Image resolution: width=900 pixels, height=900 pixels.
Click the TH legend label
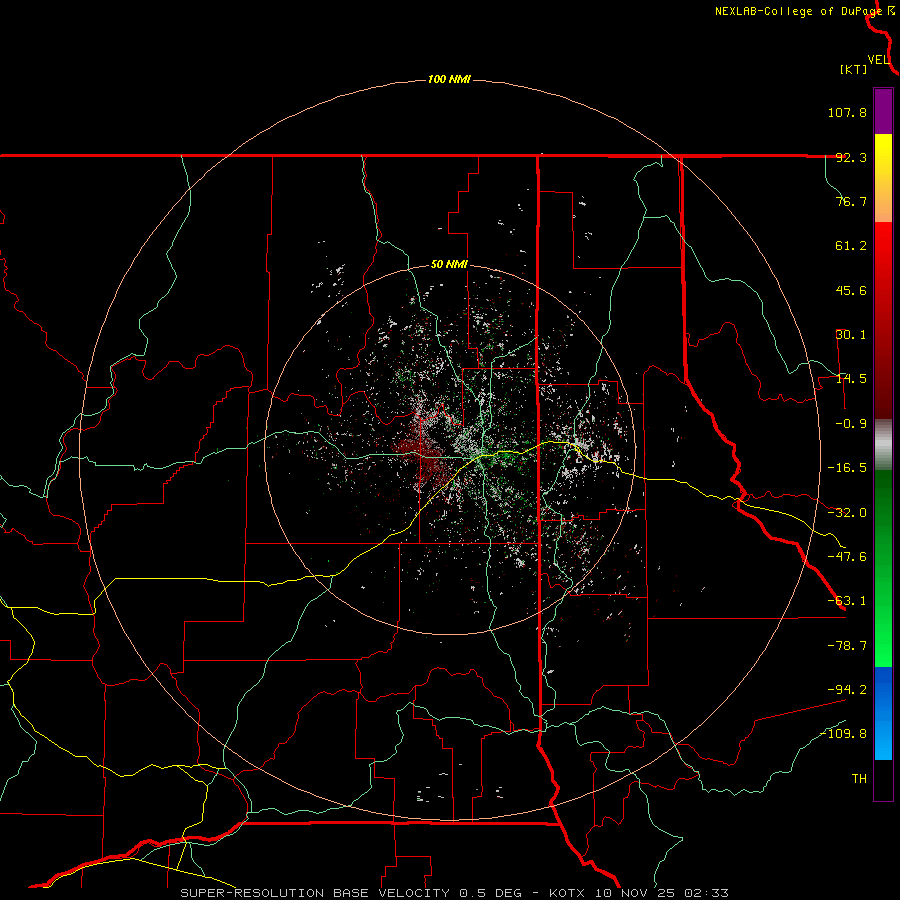(859, 778)
